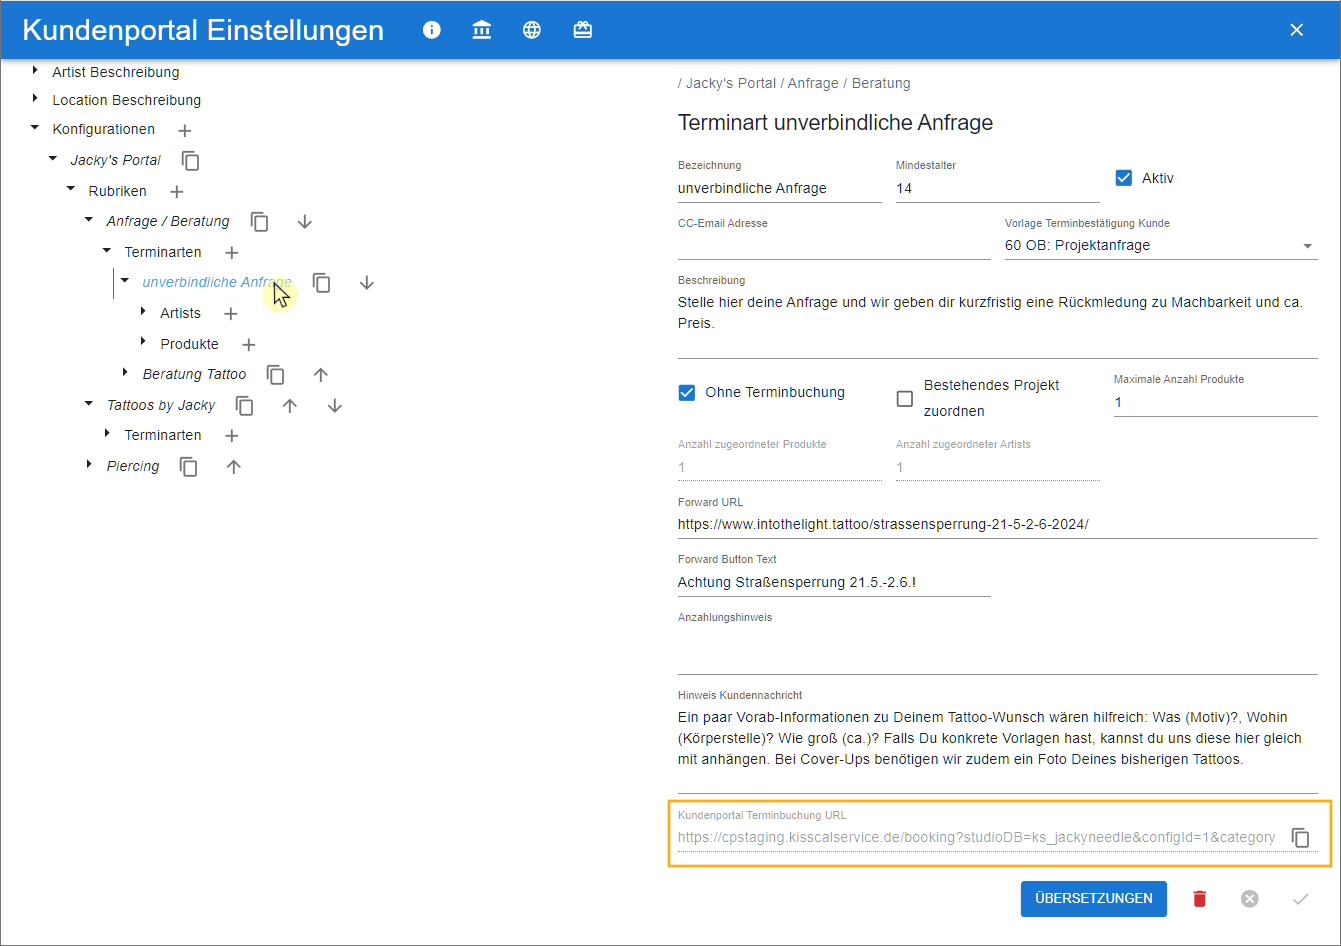The image size is (1341, 946).
Task: Collapse Jacky's Portal node
Action: point(53,159)
